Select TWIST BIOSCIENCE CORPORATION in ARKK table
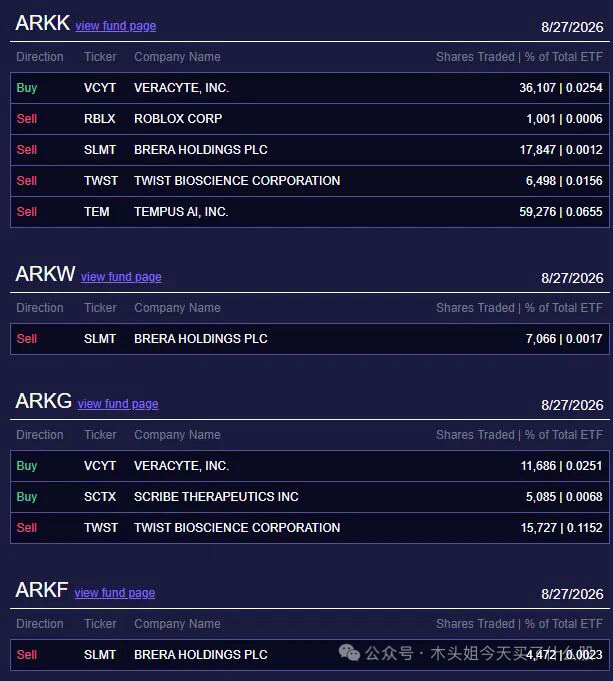613x681 pixels. [x=237, y=181]
